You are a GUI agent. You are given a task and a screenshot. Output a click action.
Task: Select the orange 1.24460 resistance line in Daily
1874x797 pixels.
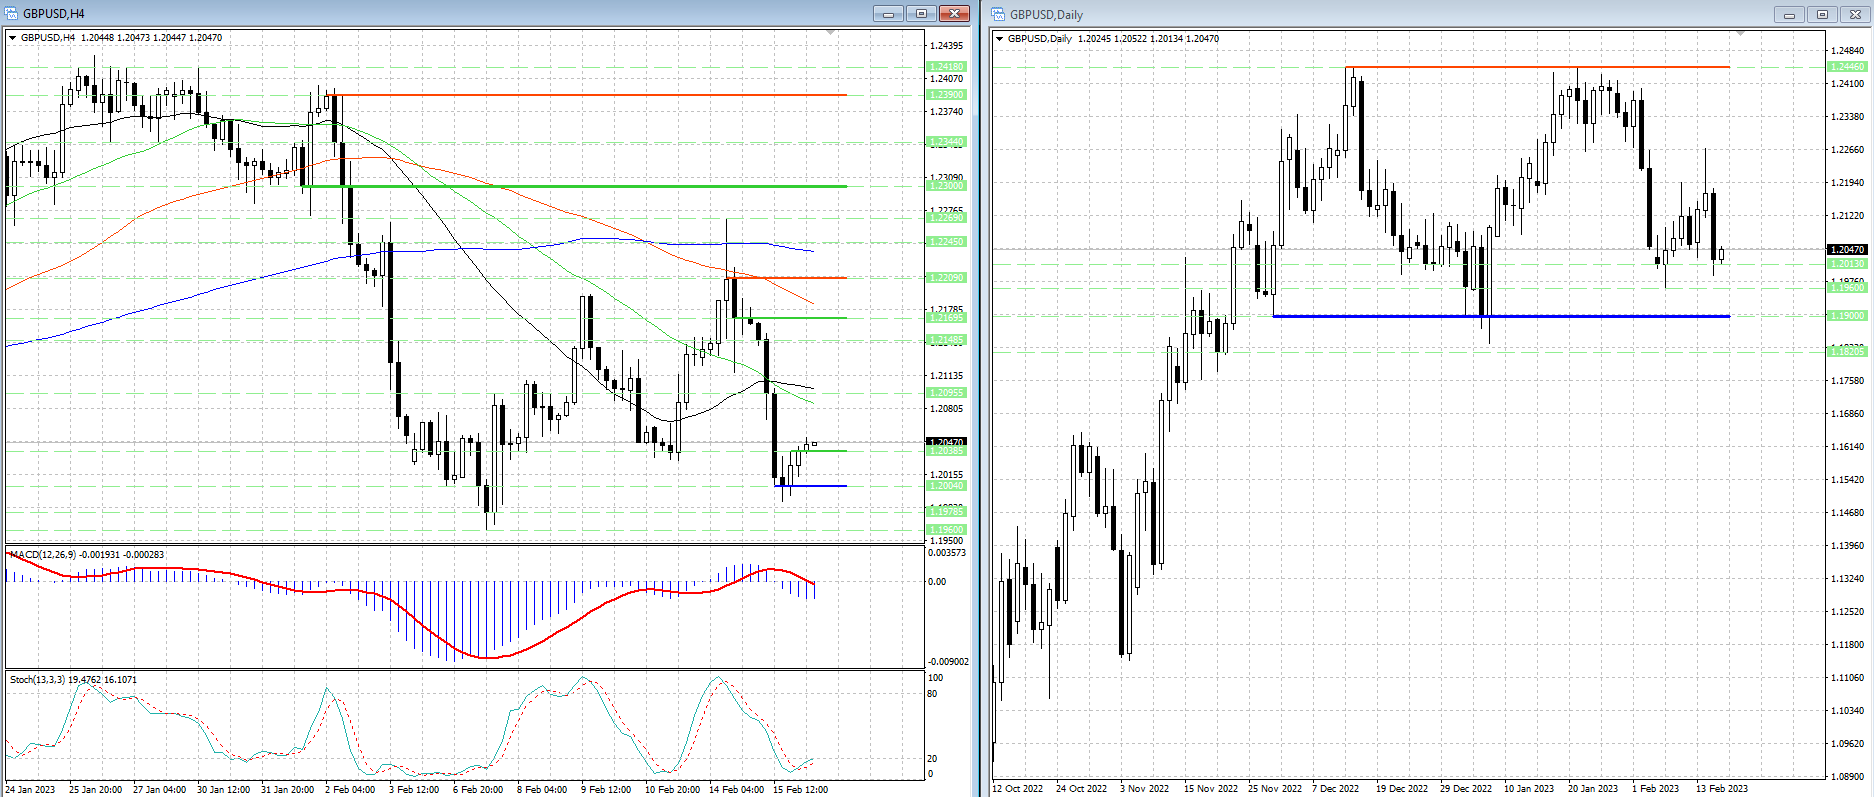click(1538, 67)
